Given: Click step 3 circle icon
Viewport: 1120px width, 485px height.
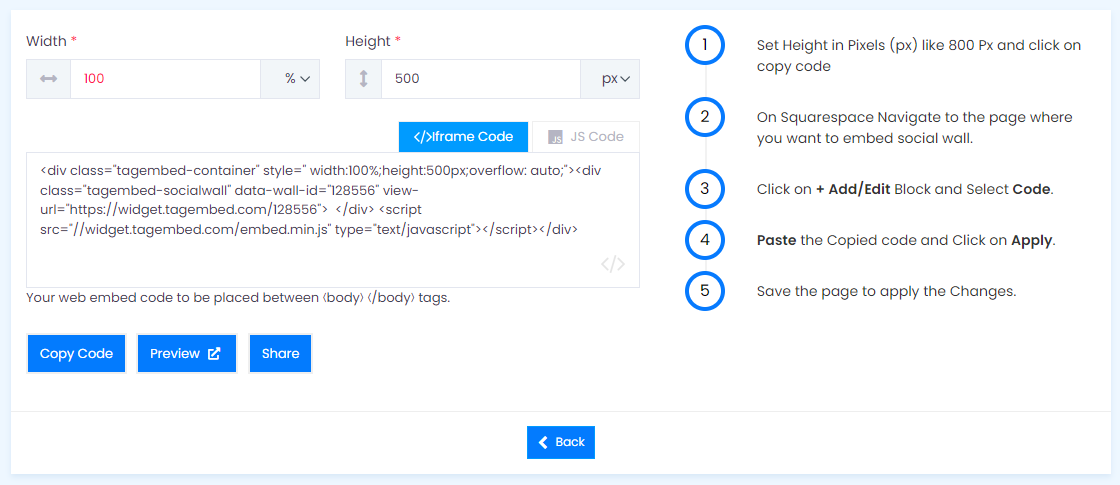Looking at the screenshot, I should coord(705,189).
